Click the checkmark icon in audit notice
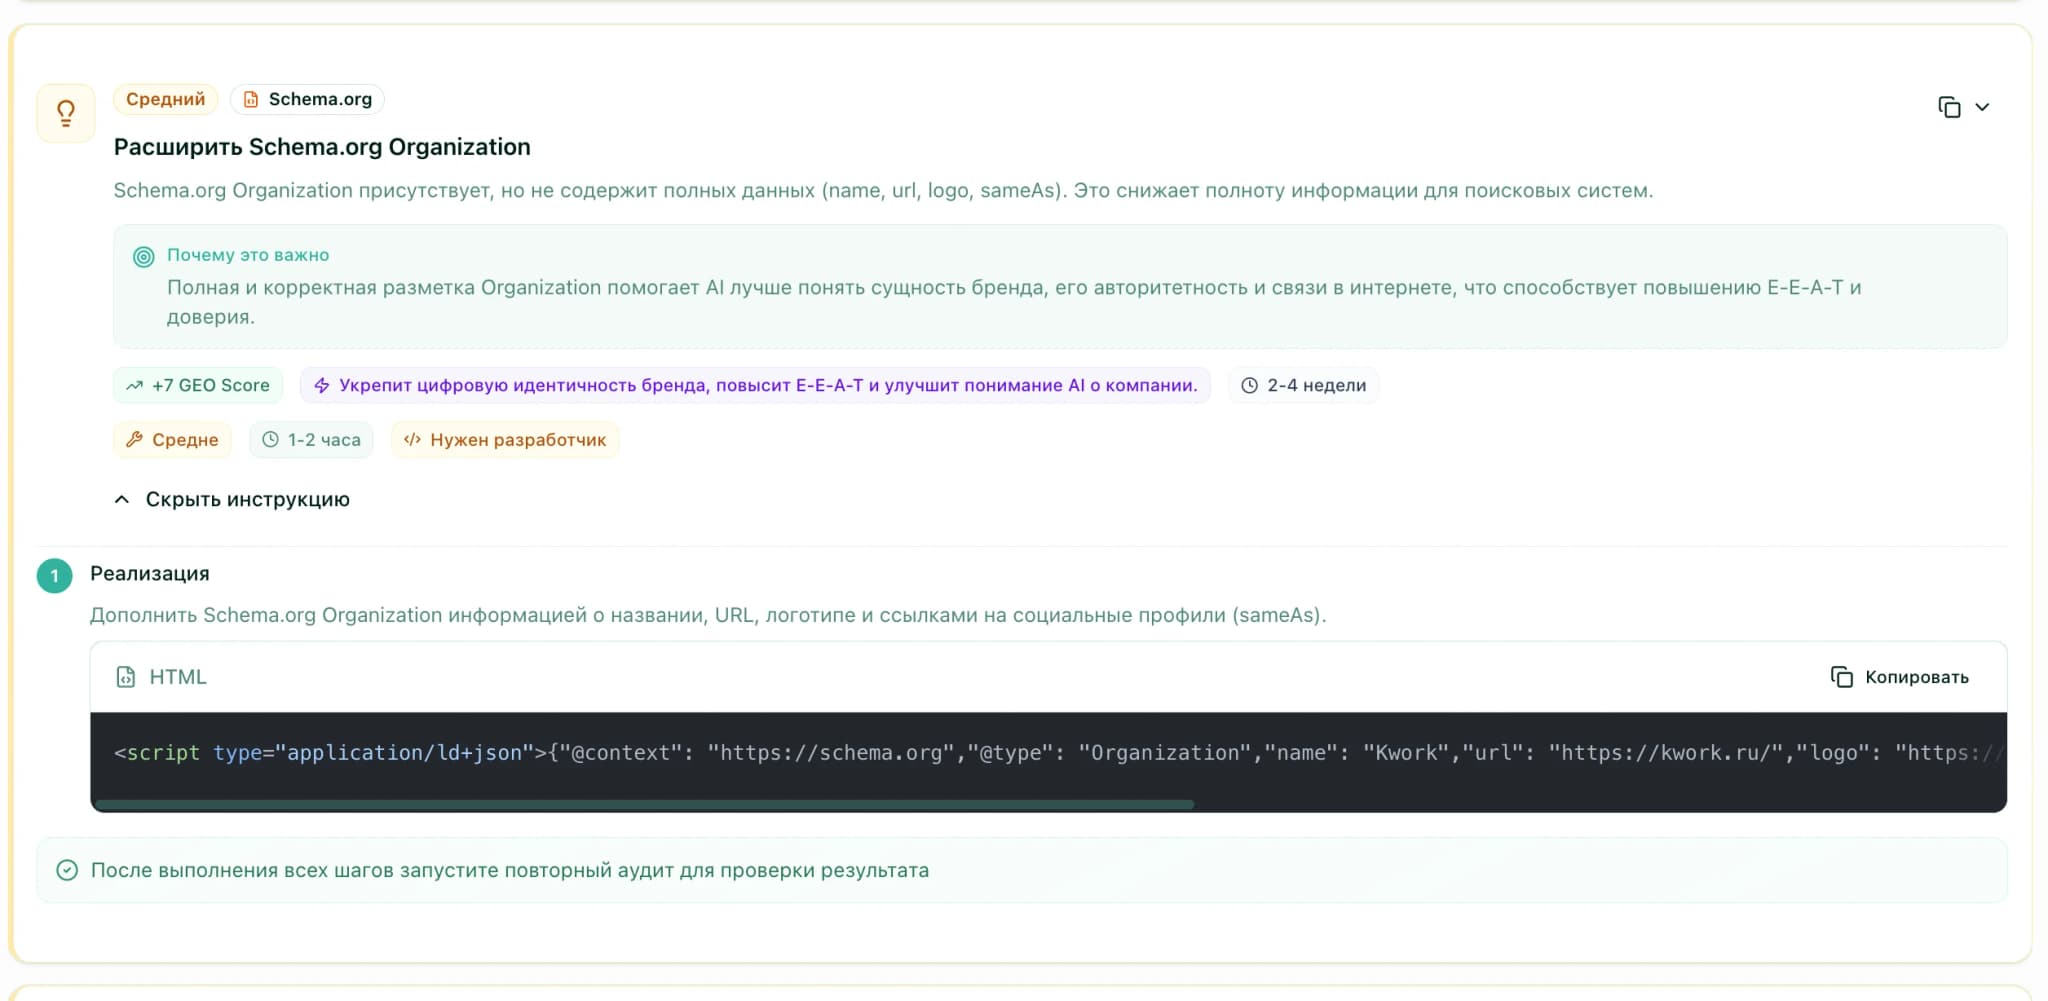 point(67,870)
